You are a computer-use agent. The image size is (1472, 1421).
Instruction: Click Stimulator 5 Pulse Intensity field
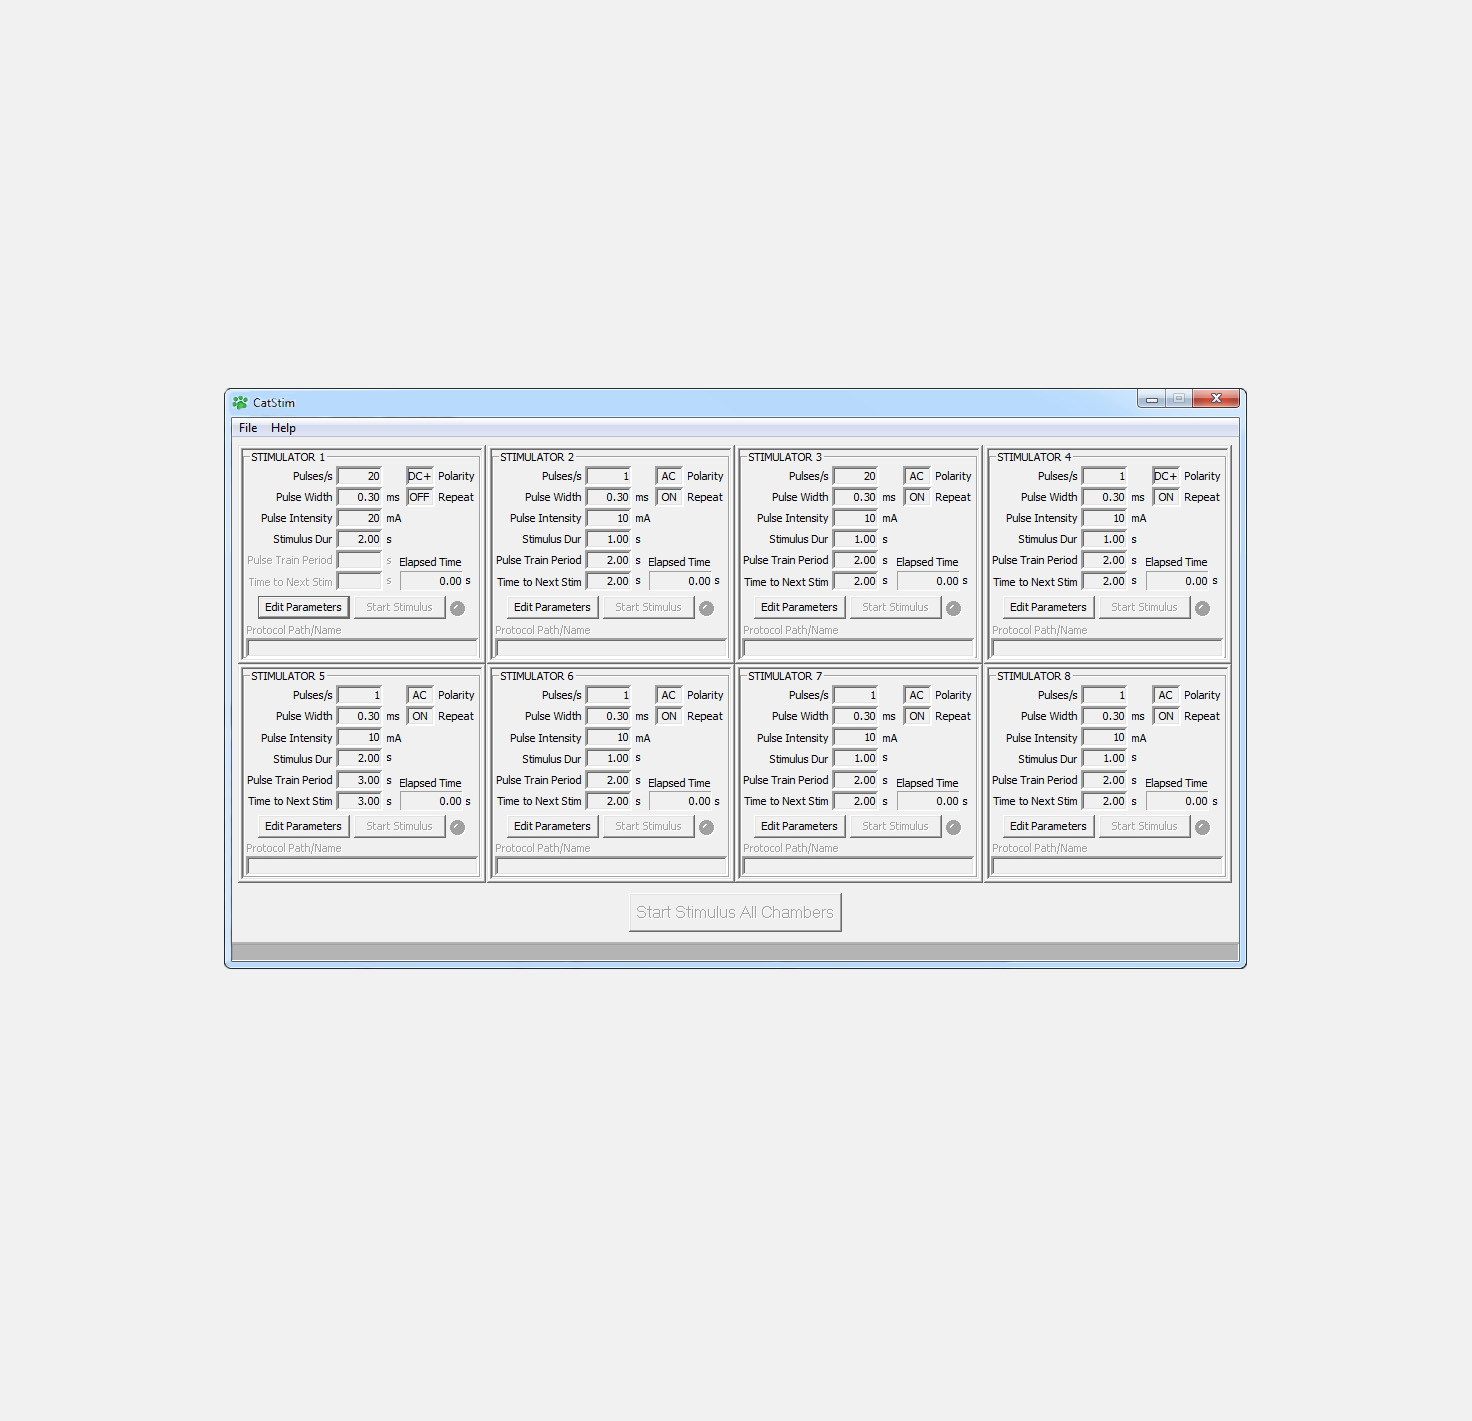click(360, 738)
